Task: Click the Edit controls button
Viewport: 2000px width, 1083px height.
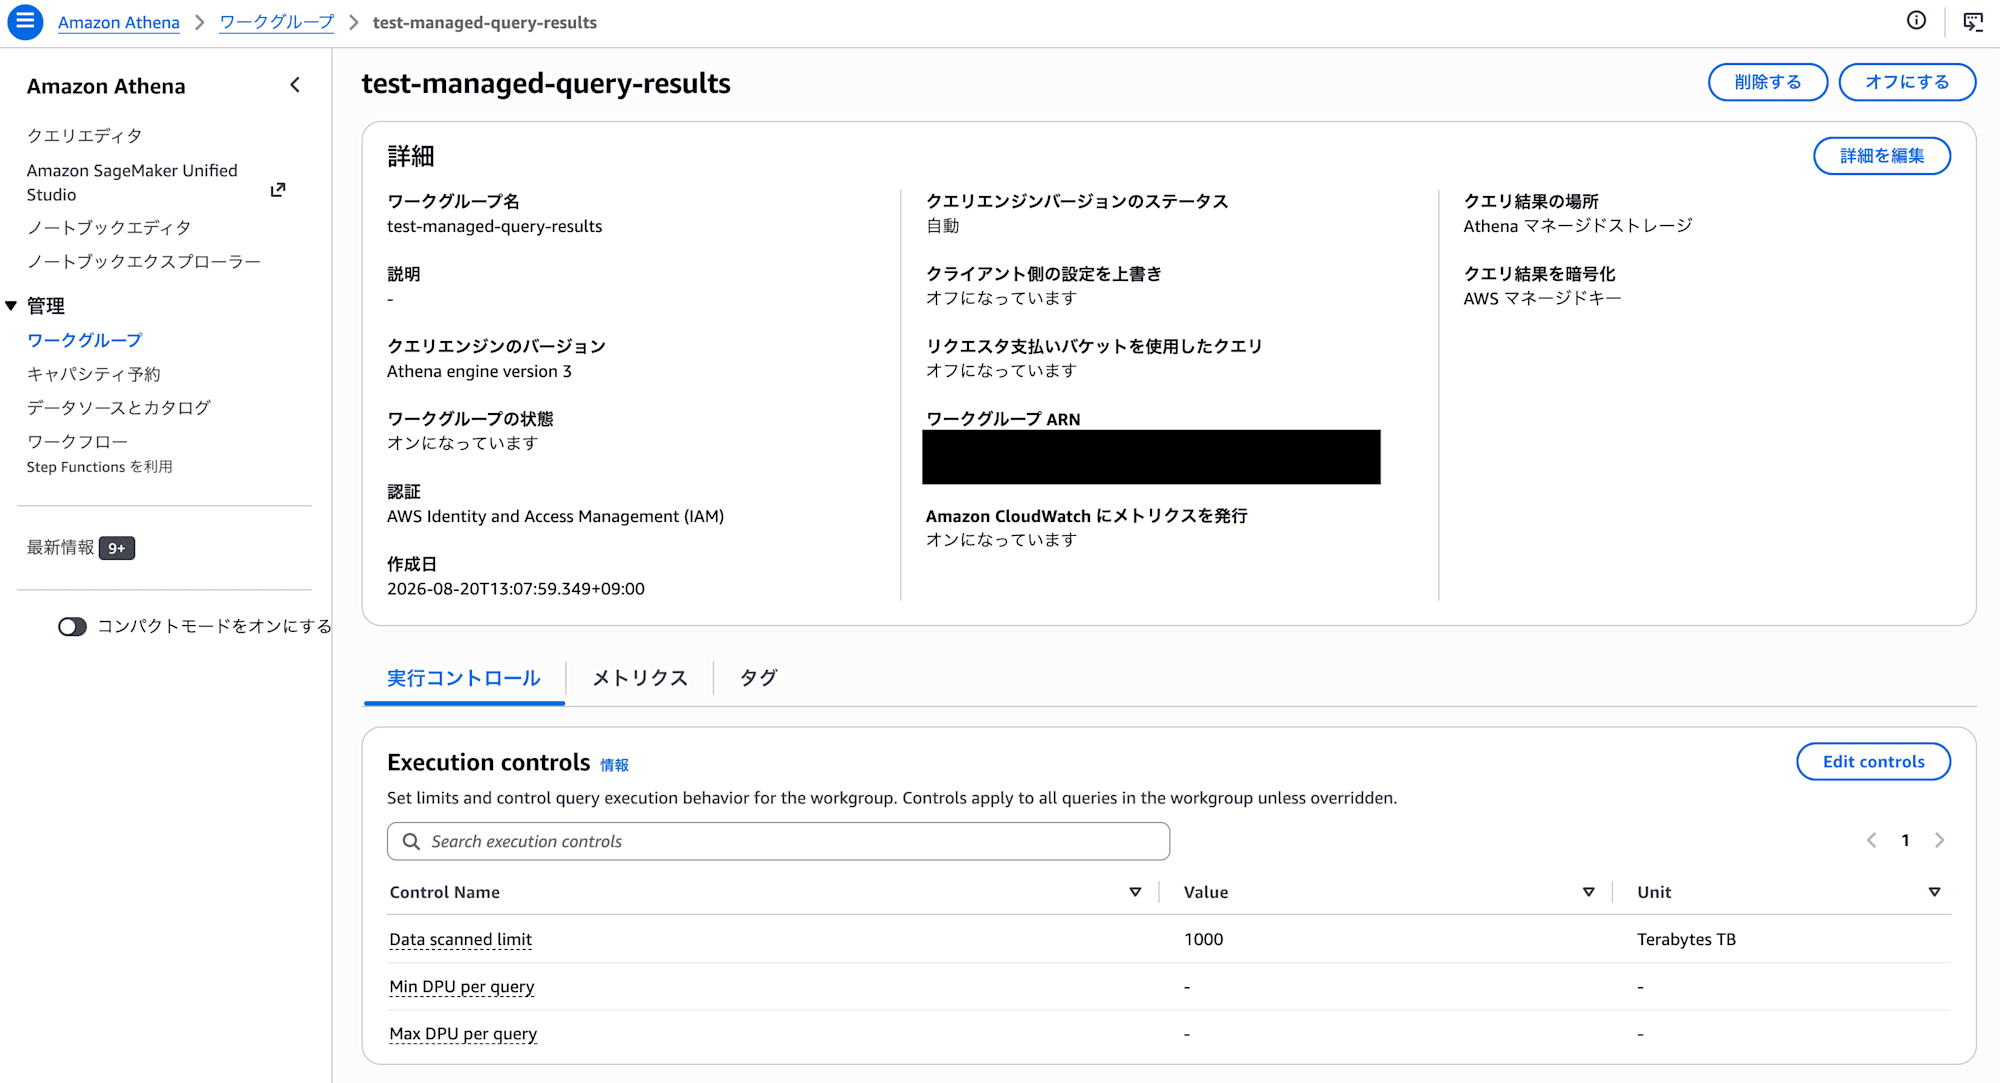Action: click(1873, 762)
